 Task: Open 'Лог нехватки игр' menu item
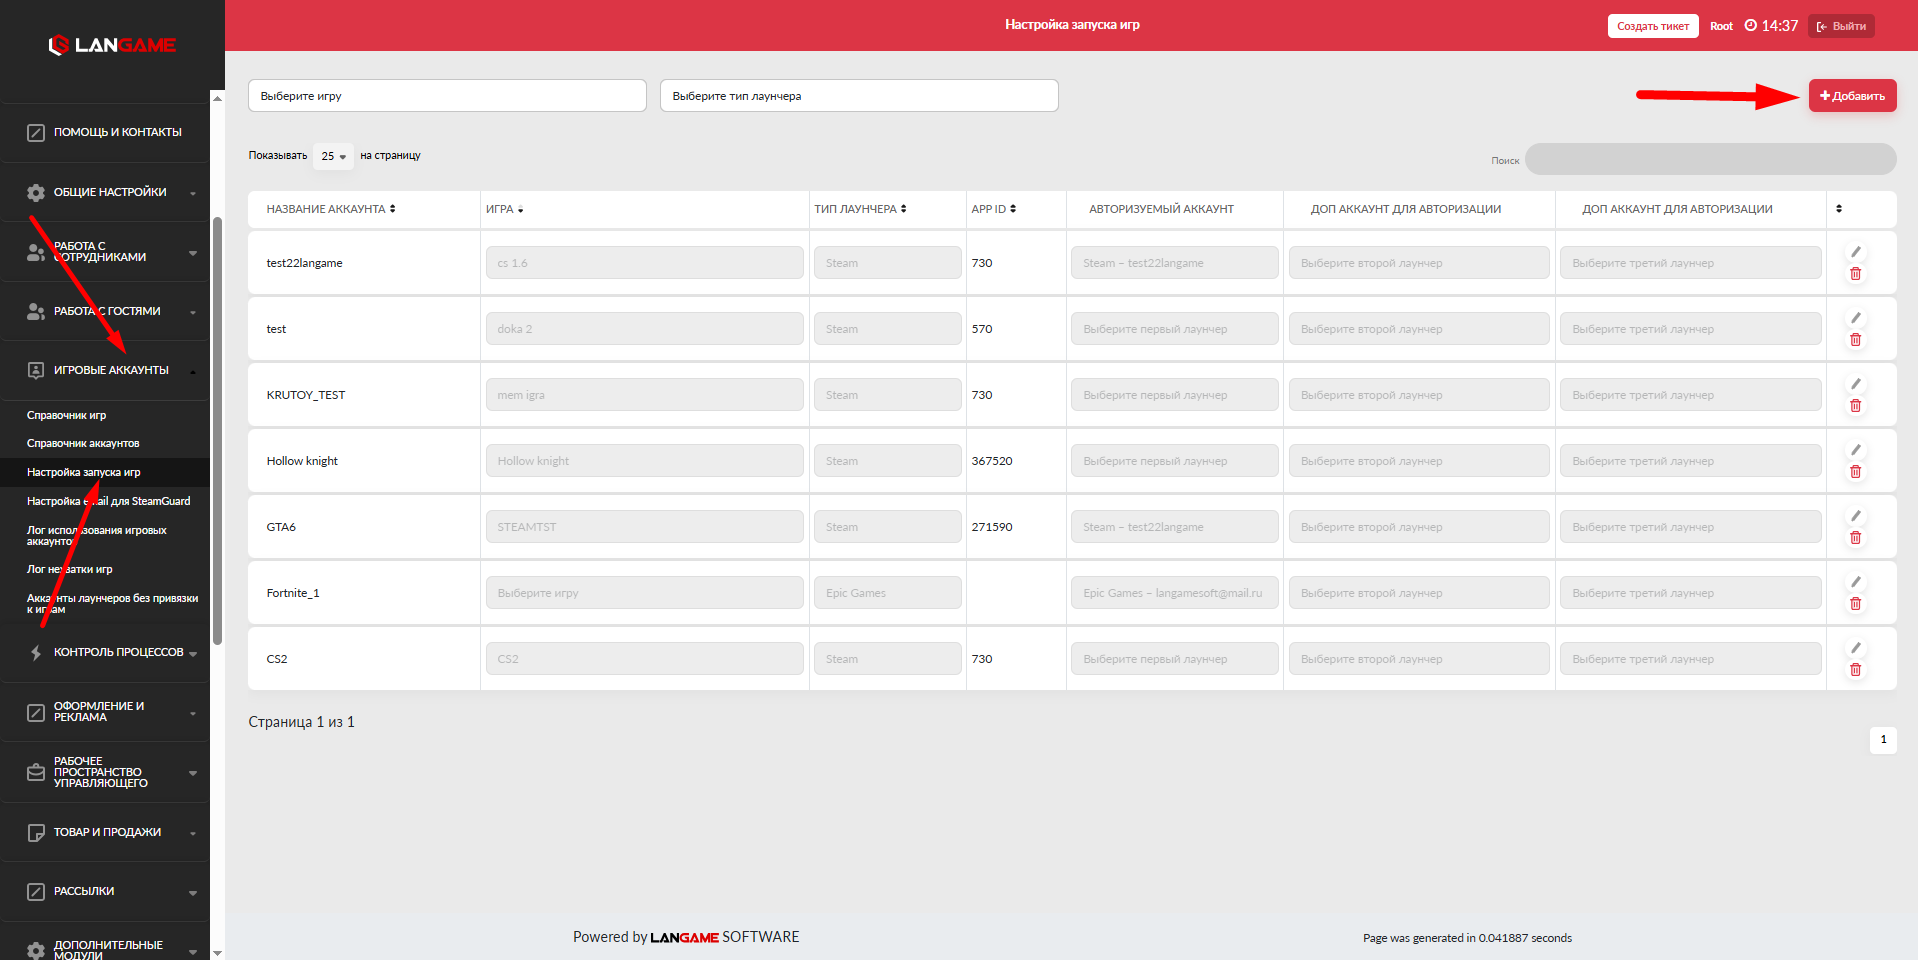(x=69, y=569)
